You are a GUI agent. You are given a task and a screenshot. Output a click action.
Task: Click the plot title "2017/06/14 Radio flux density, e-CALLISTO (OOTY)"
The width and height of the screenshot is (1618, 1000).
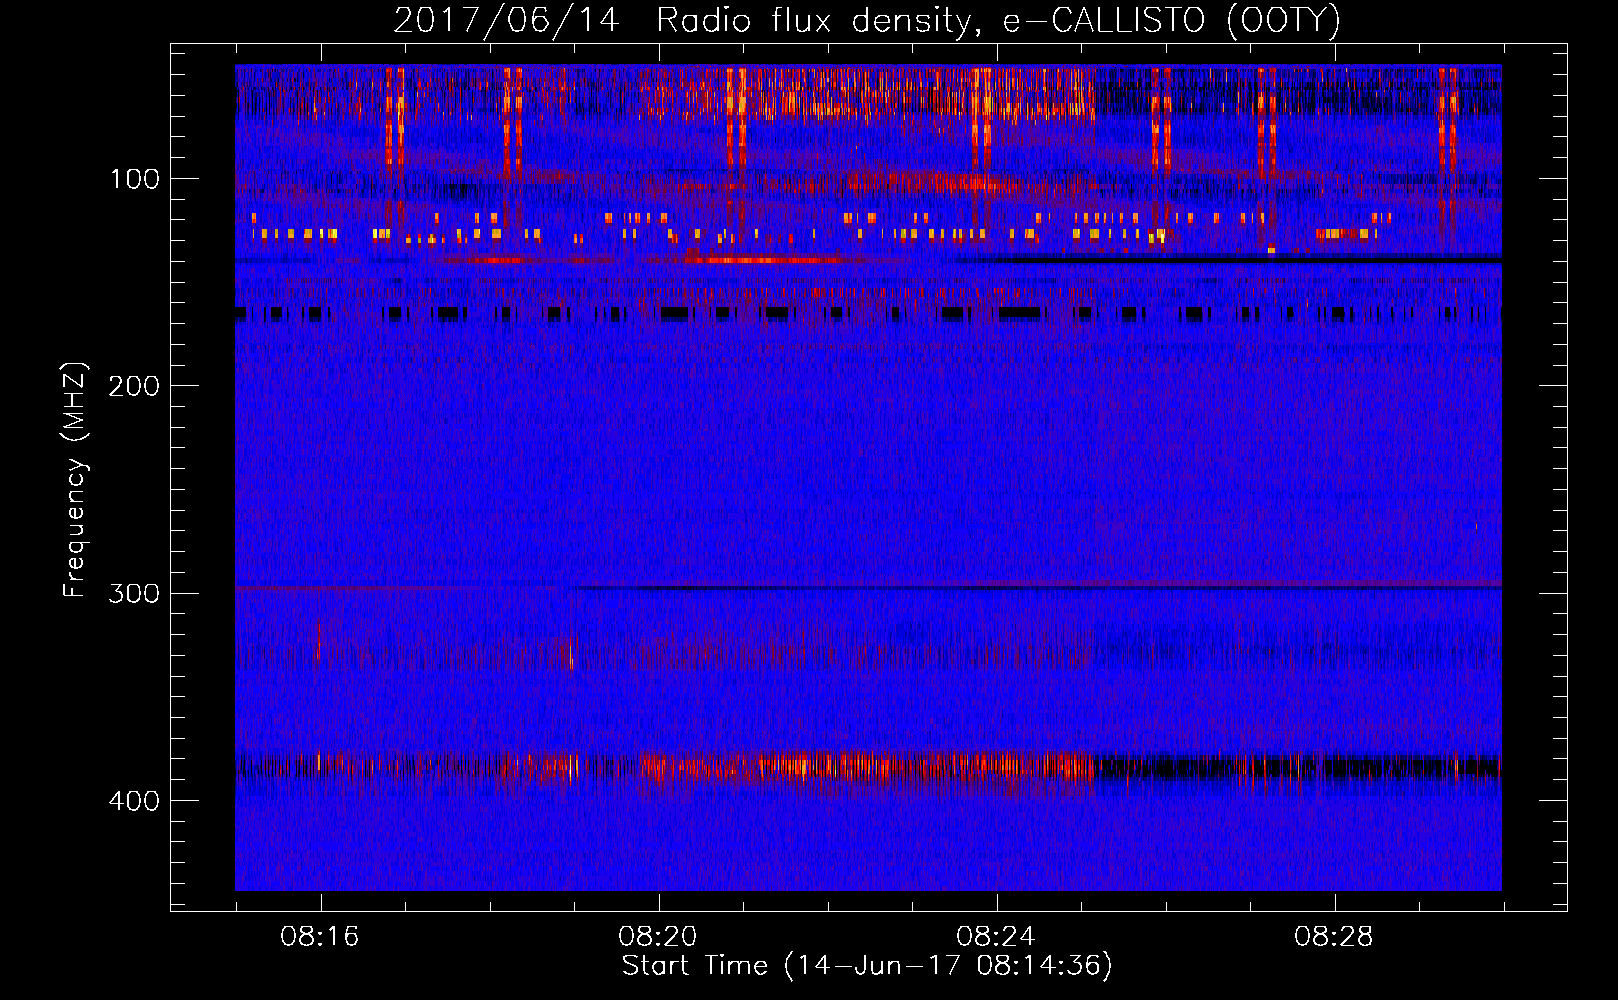coord(867,20)
